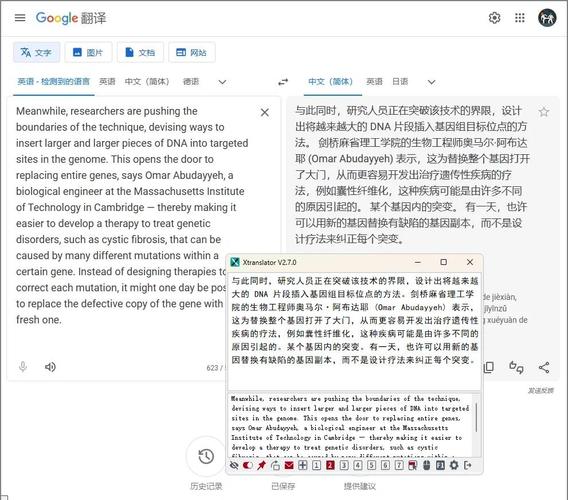
Task: Select translation engine 2 in Xtranslator
Action: pyautogui.click(x=330, y=465)
